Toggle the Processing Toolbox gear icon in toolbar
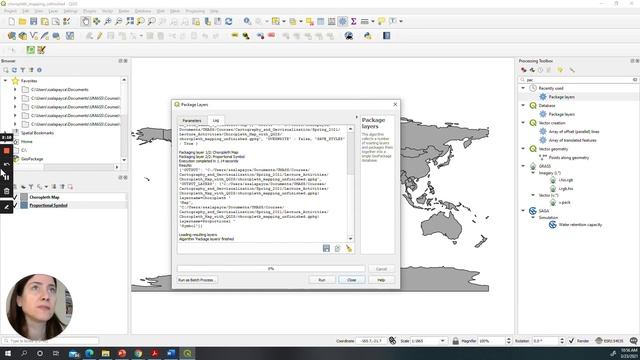640x360 pixels. pos(342,21)
